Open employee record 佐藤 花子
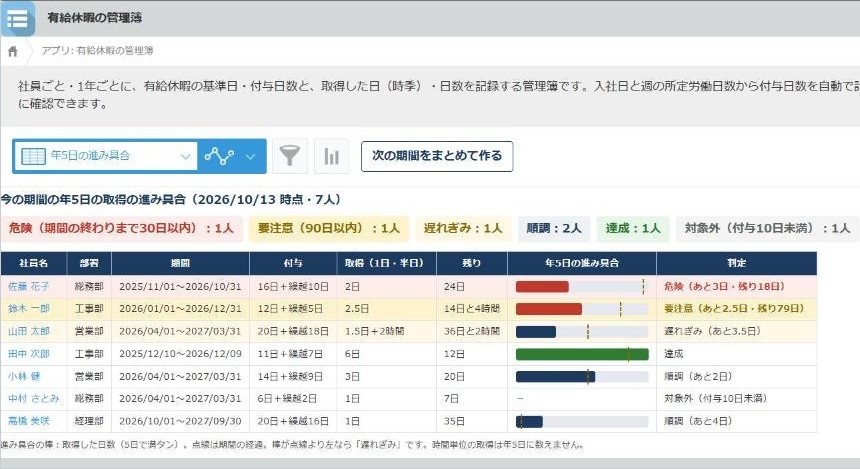The image size is (860, 469). [29, 286]
